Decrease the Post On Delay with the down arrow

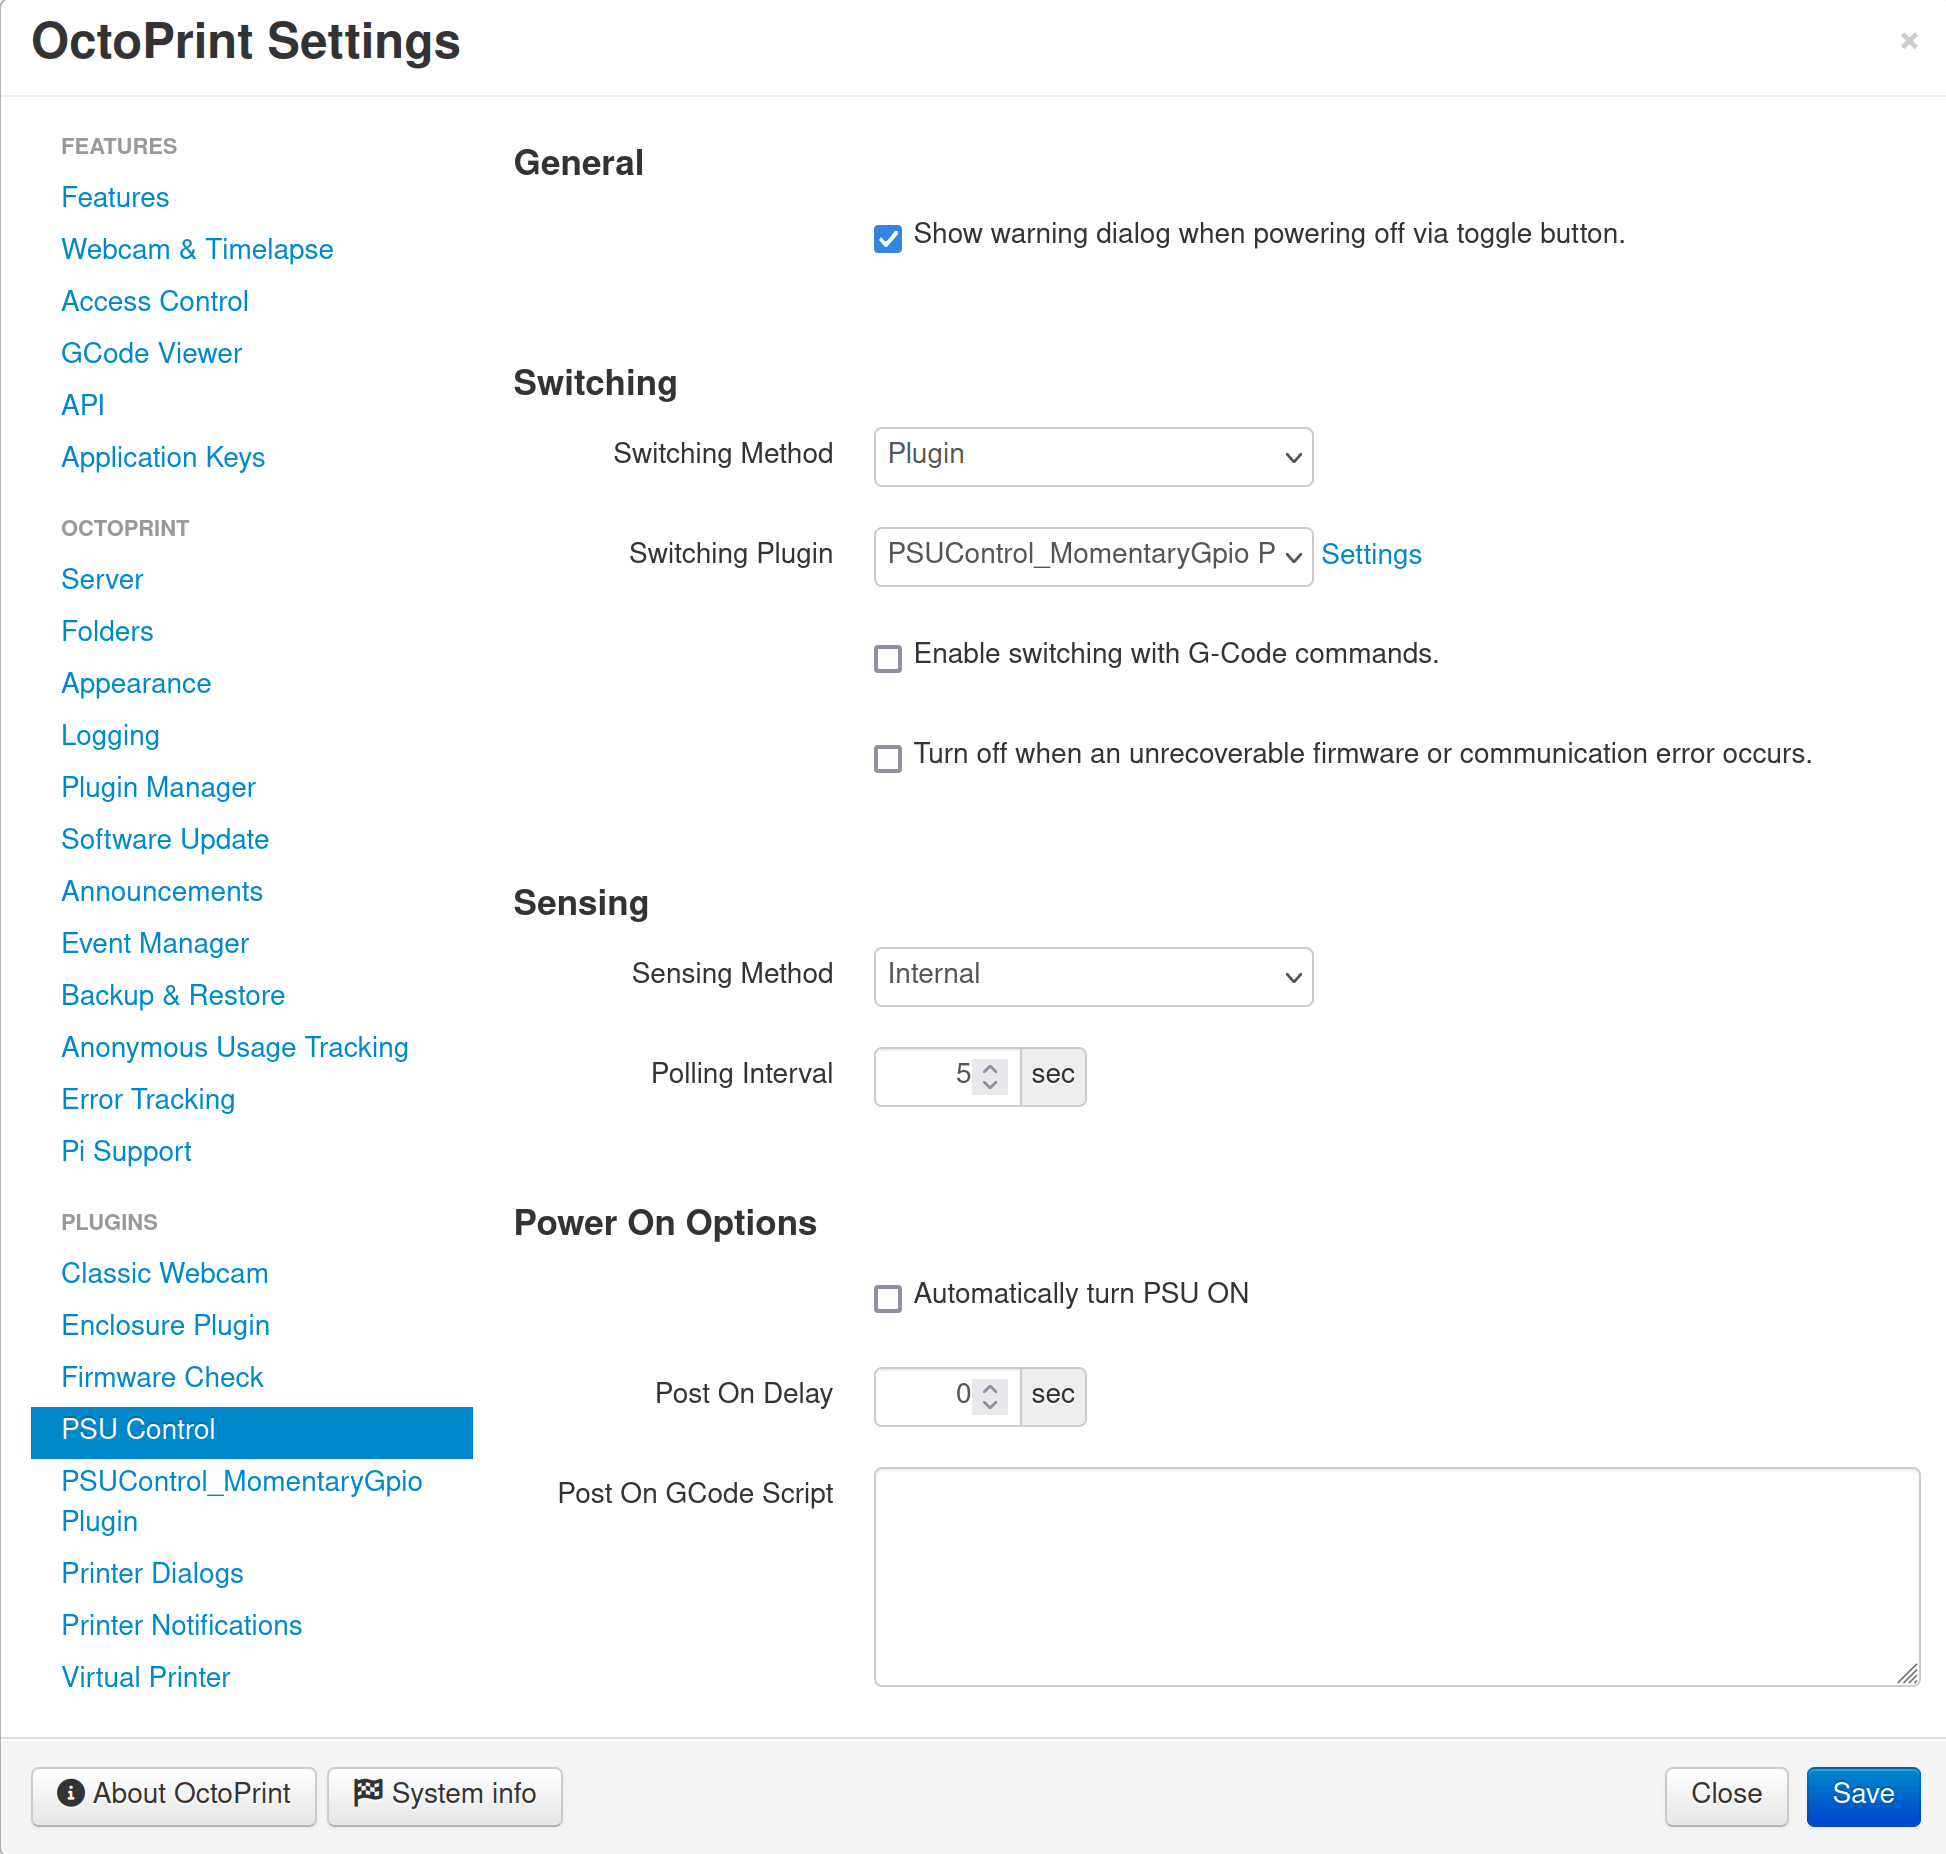pos(990,1405)
